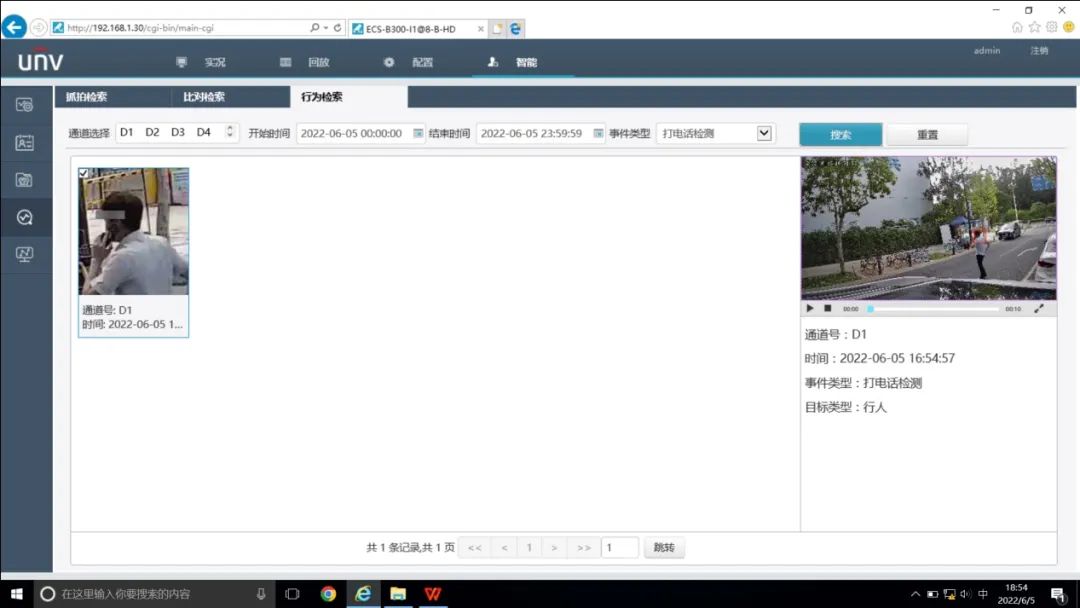Open the sidebar face ID card icon

click(x=25, y=142)
